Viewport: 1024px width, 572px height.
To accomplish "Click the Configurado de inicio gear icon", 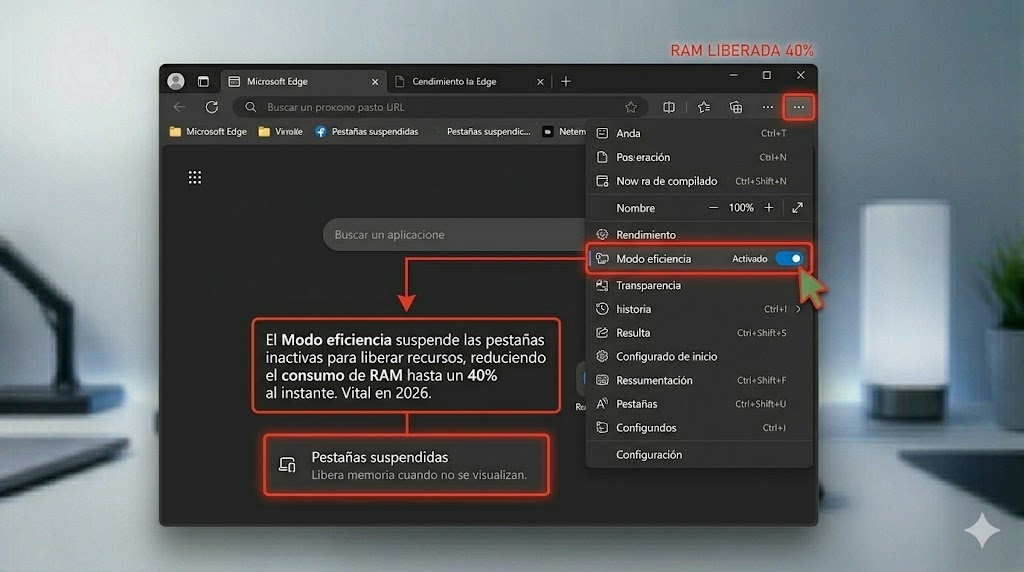I will coord(602,357).
